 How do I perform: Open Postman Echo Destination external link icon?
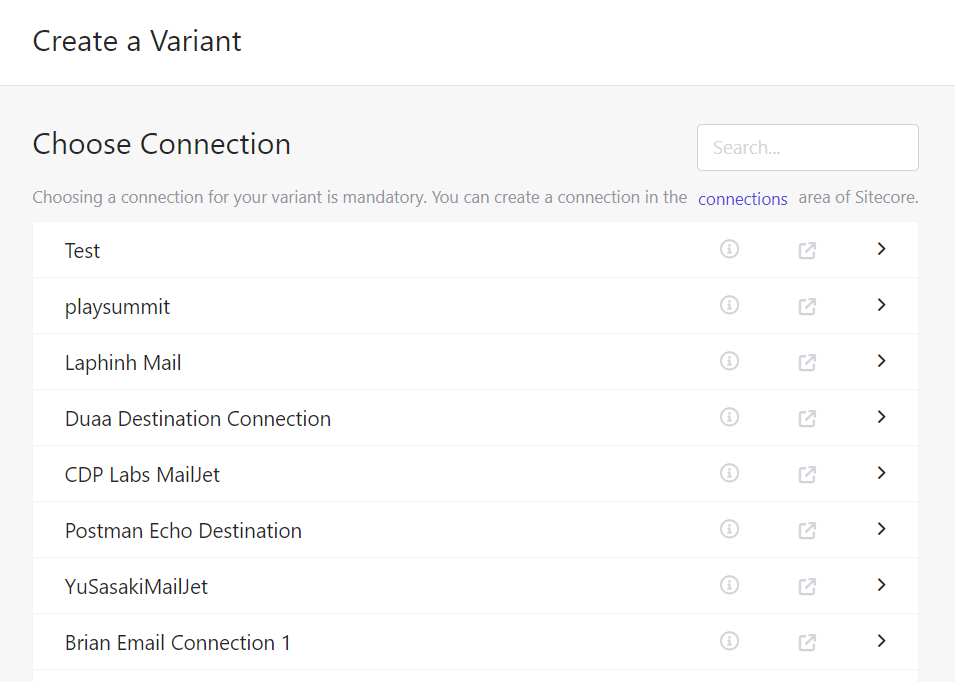pos(807,530)
